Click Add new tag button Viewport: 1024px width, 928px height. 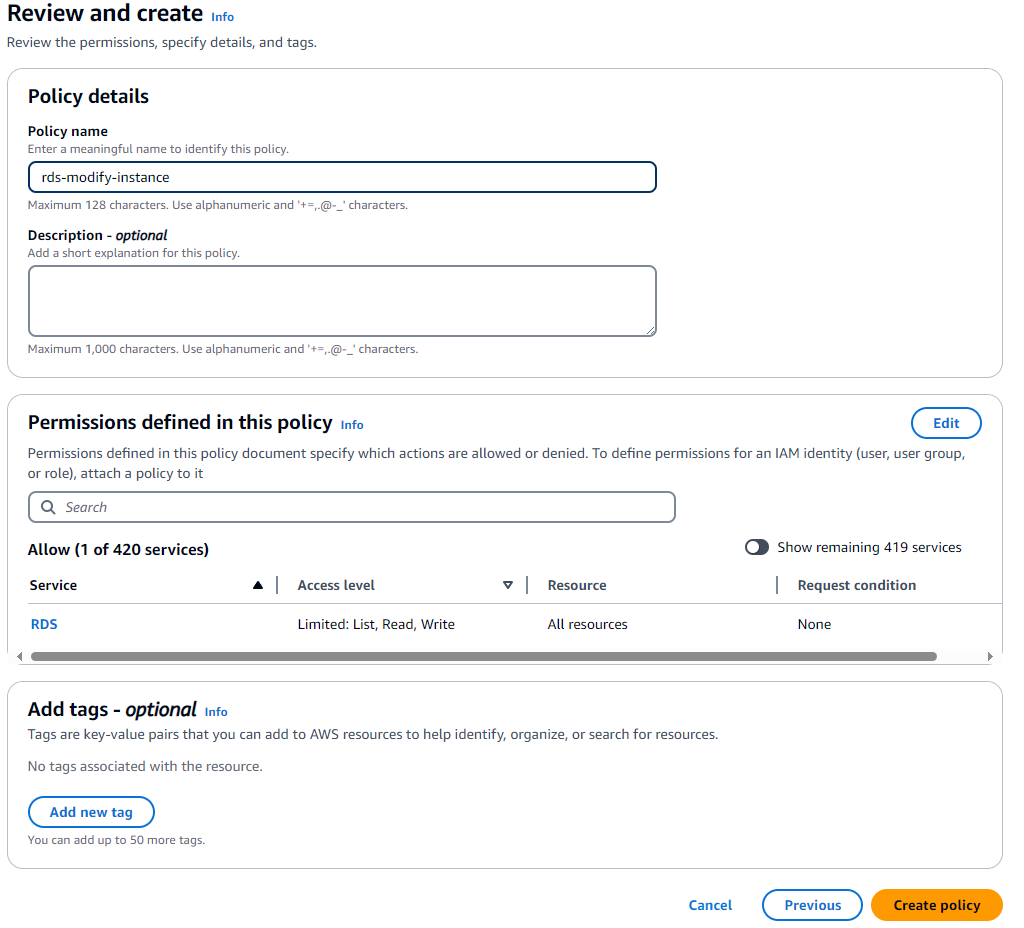point(91,812)
